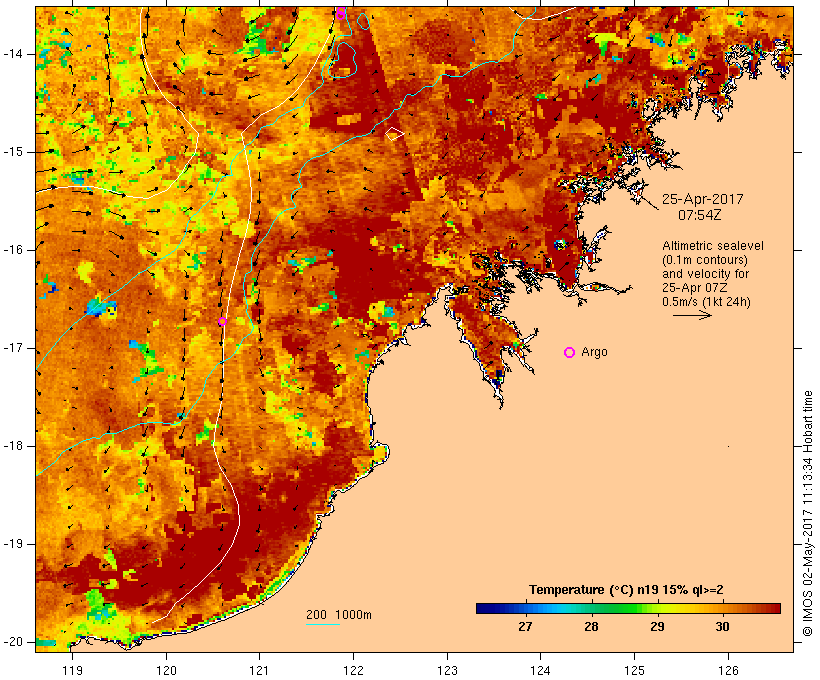820x680 pixels.
Task: Click the 'Temperature (°C) n19 15% ql>=2' title
Action: 626,590
